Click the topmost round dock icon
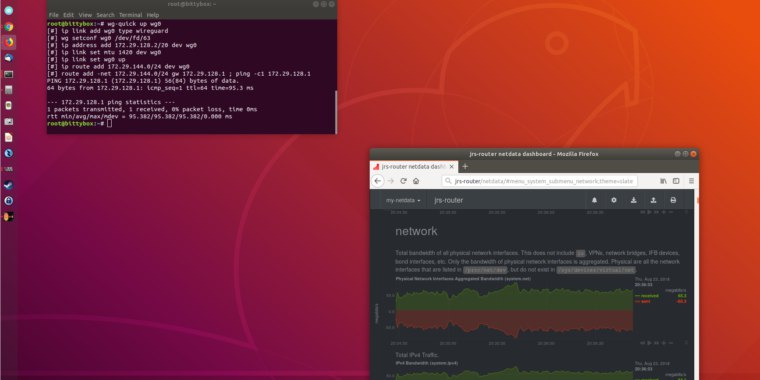Image resolution: width=760 pixels, height=380 pixels. (8, 11)
